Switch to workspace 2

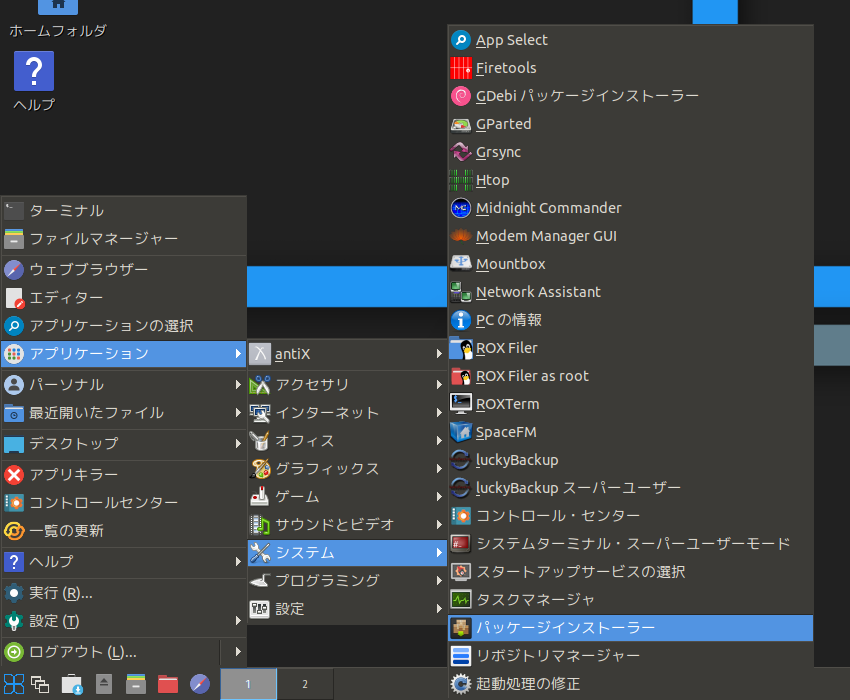coord(305,684)
